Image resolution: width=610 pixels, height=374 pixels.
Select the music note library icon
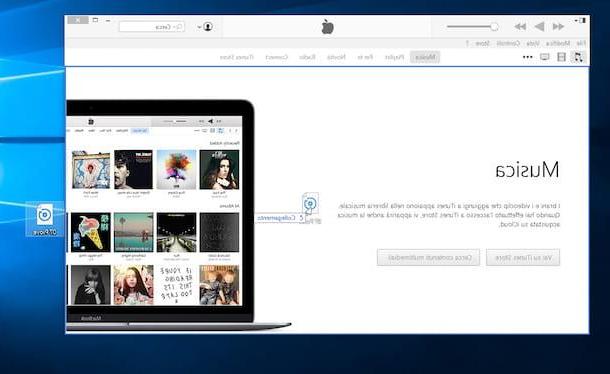click(x=578, y=57)
